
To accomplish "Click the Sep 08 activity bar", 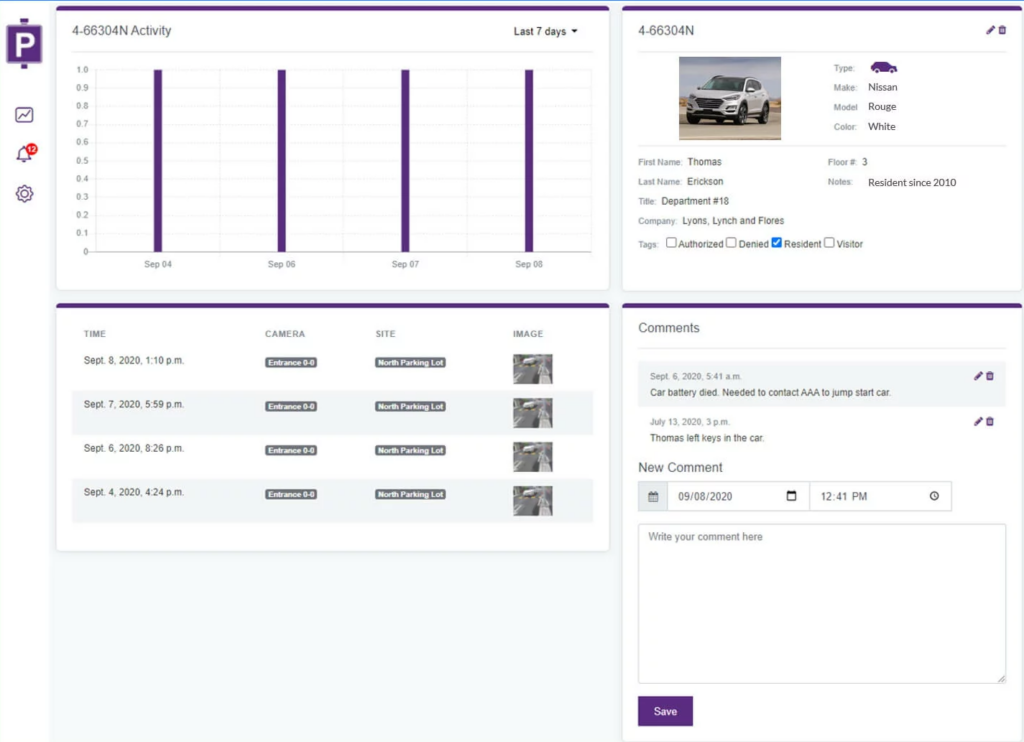I will click(529, 161).
